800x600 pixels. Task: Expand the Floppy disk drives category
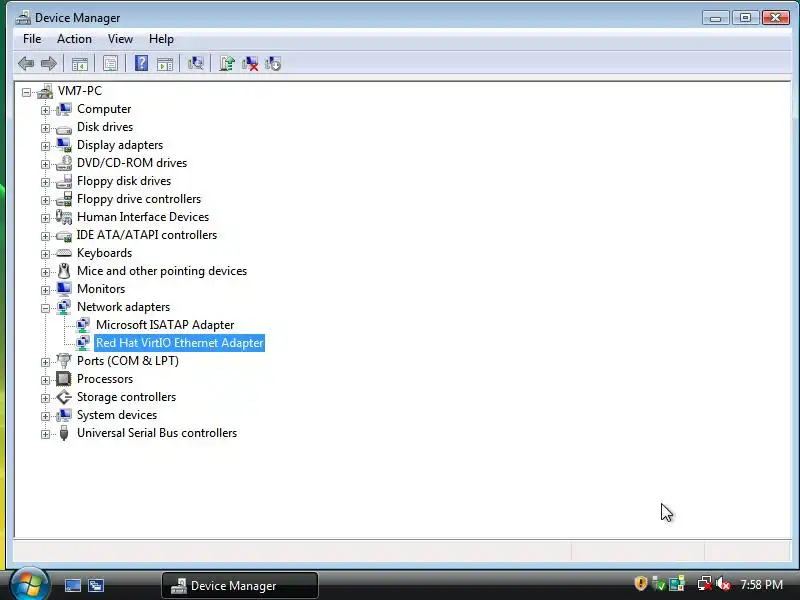(45, 182)
